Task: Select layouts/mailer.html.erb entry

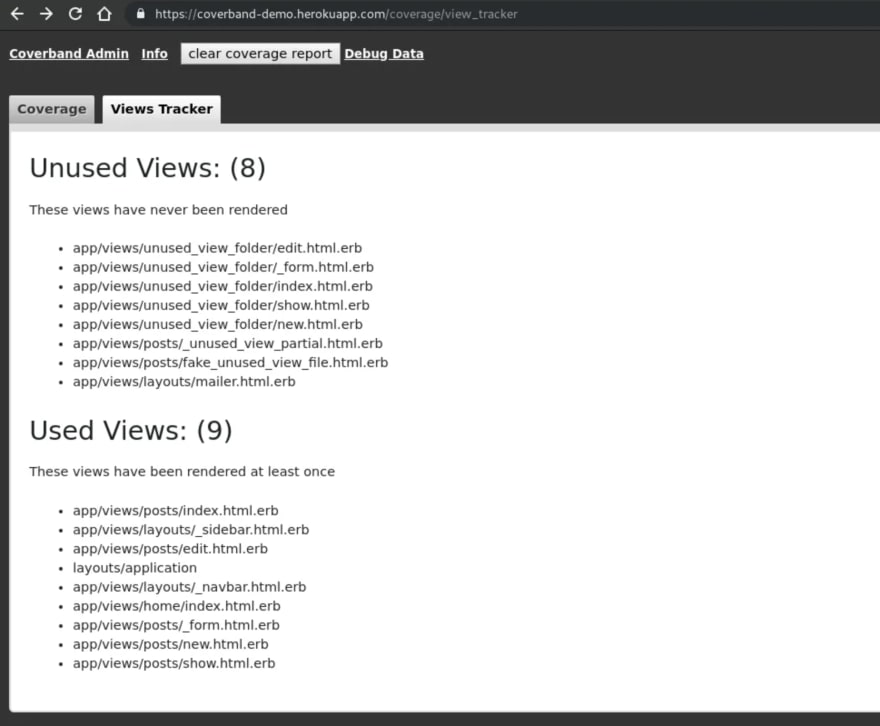Action: (184, 382)
